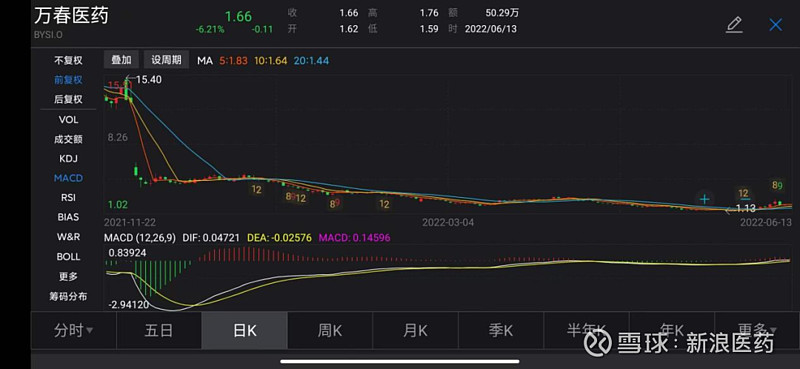
Task: Click the 2021-11-22 start date label
Action: click(x=130, y=223)
